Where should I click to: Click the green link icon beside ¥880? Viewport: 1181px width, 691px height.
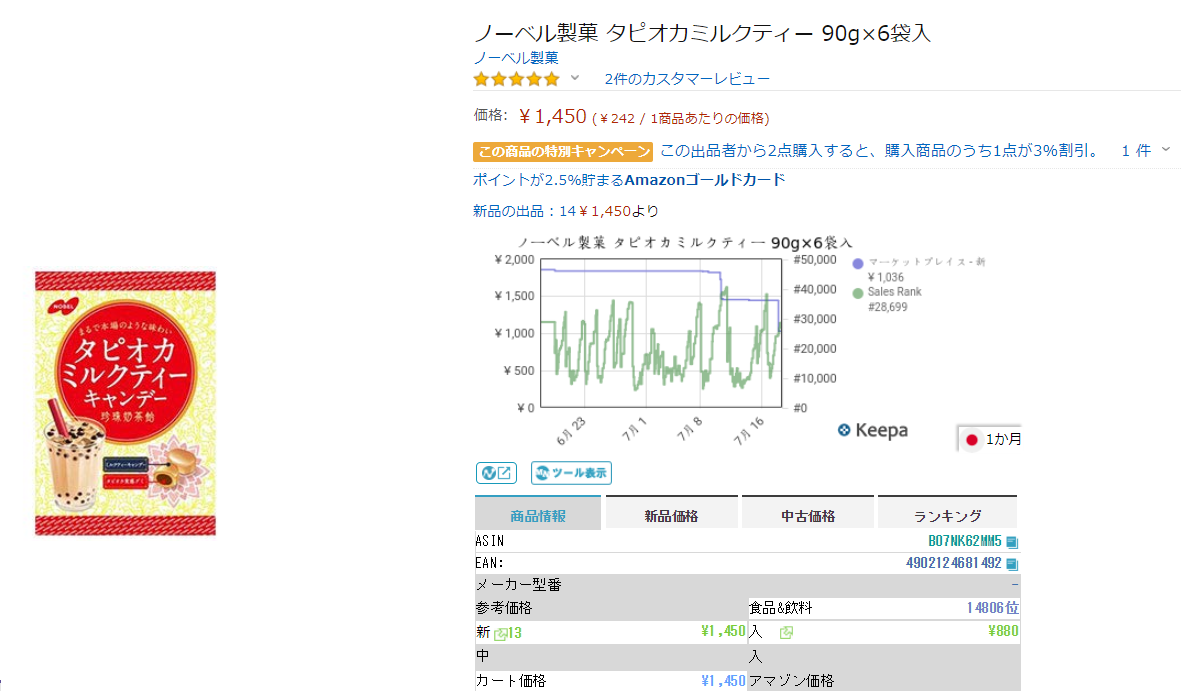pyautogui.click(x=786, y=632)
